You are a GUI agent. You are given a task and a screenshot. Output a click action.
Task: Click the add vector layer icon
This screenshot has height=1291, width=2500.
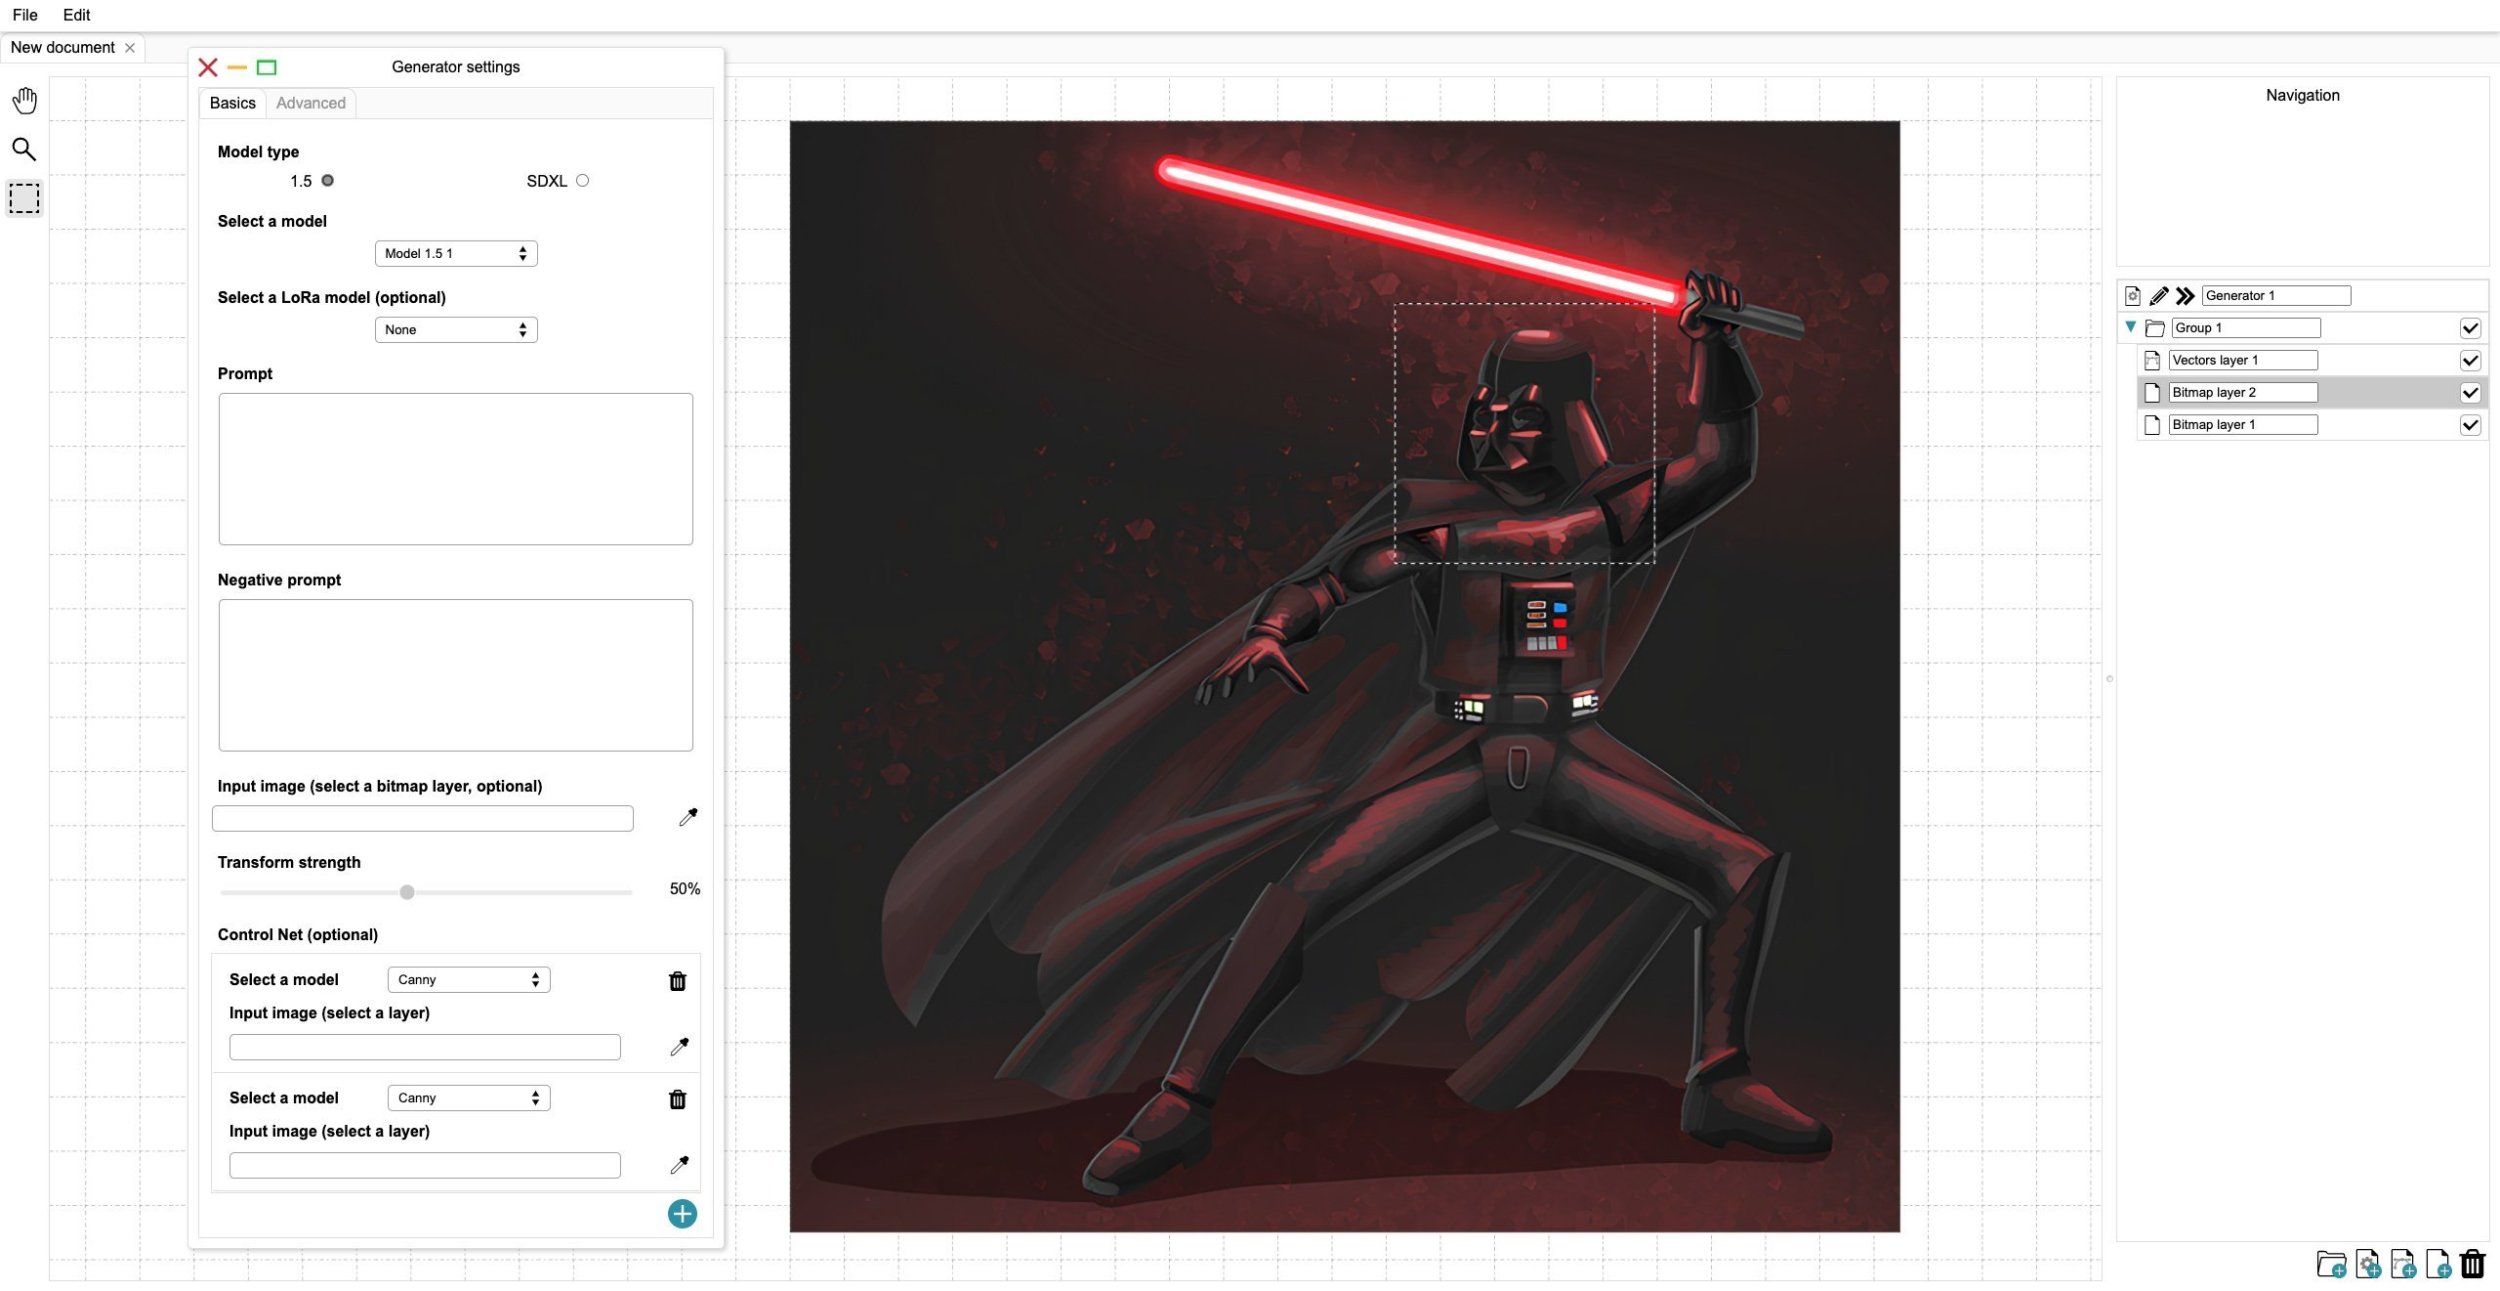click(x=2403, y=1265)
